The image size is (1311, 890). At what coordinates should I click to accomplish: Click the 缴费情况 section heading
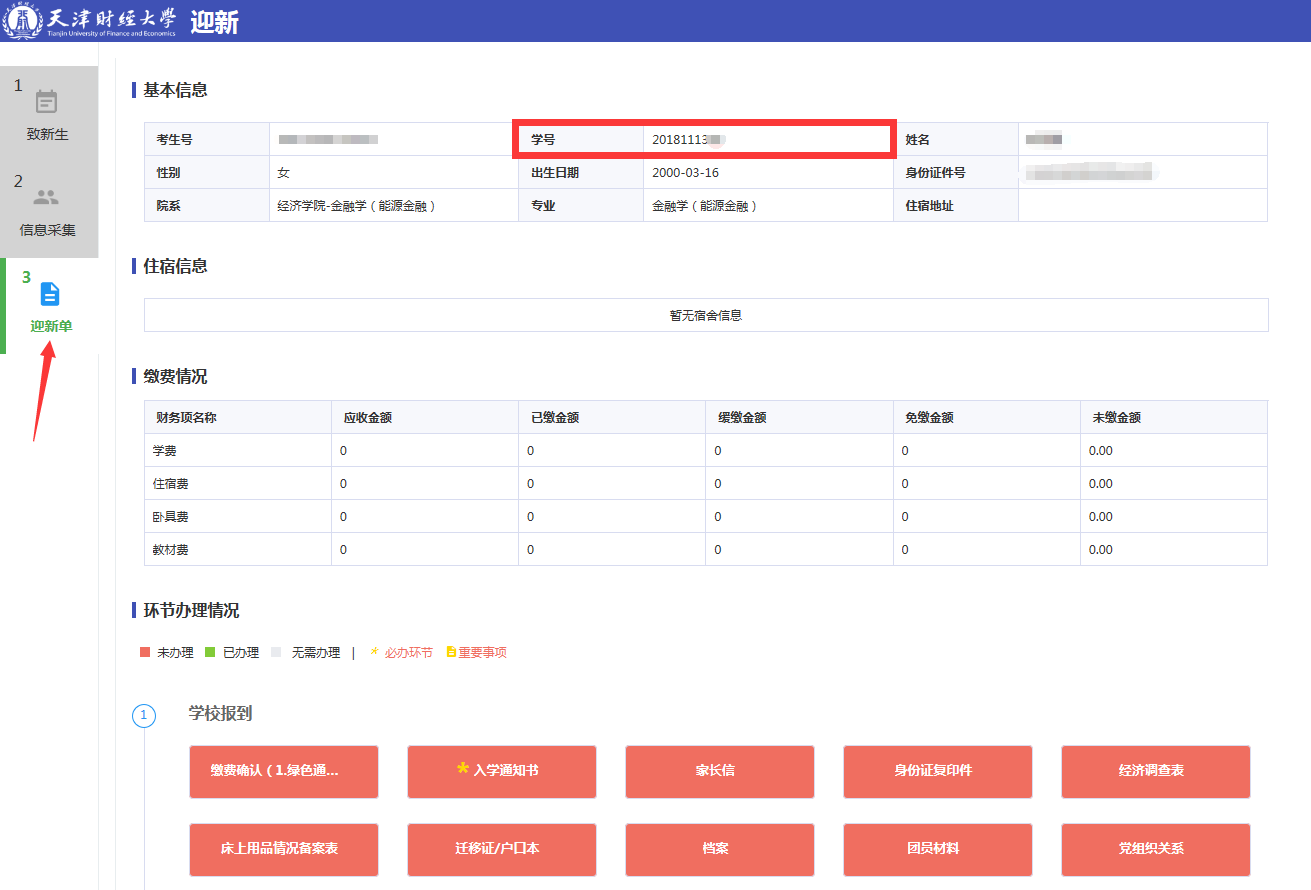[176, 377]
